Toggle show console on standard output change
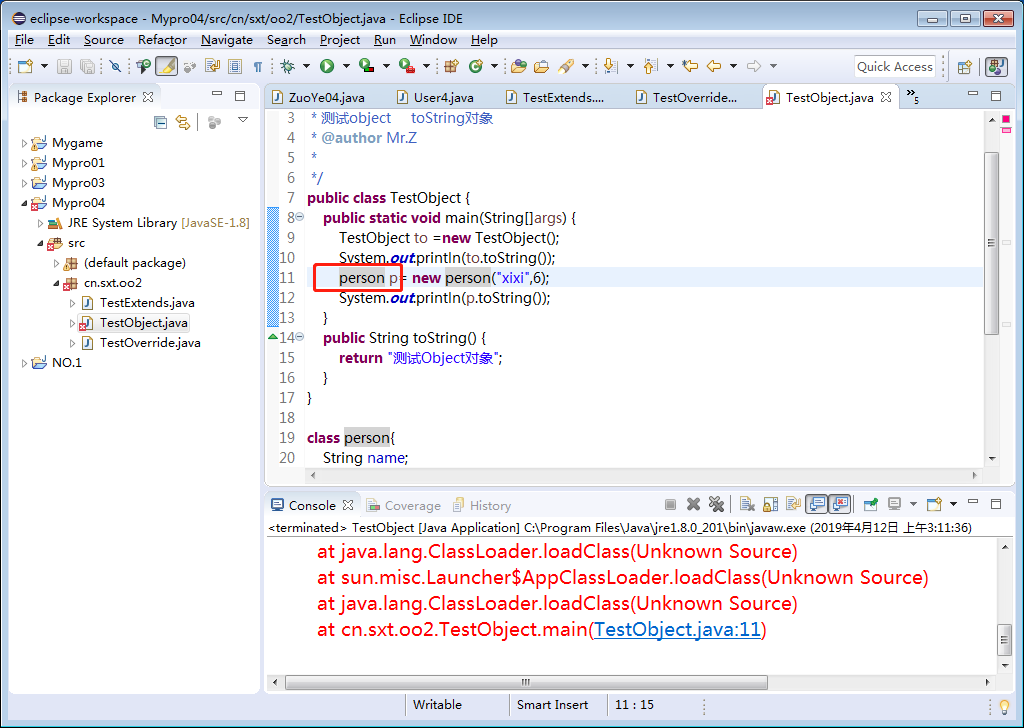The width and height of the screenshot is (1024, 728). (816, 504)
